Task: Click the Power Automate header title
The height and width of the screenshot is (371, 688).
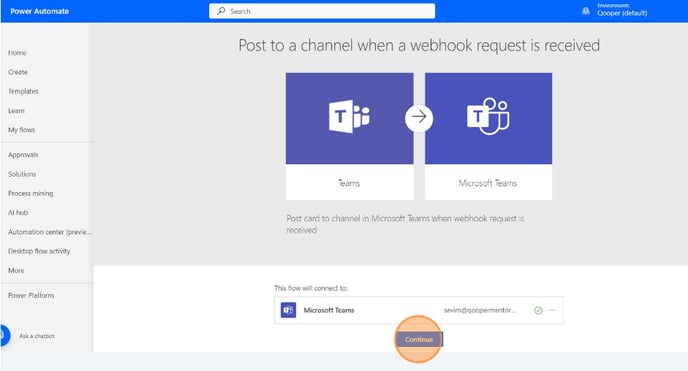Action: (x=39, y=11)
